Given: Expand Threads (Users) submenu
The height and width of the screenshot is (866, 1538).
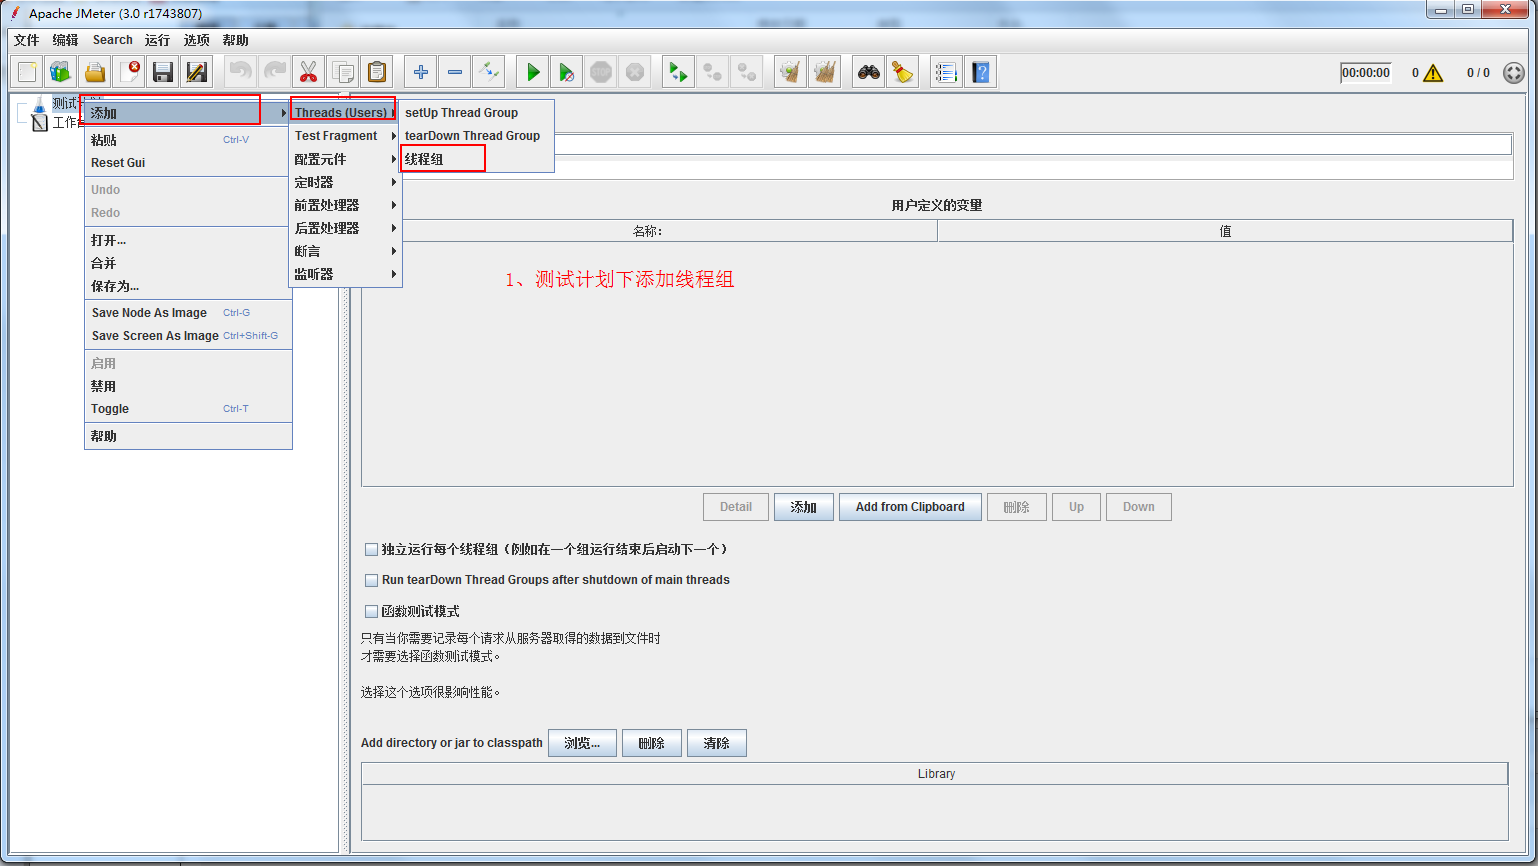Looking at the screenshot, I should coord(345,113).
